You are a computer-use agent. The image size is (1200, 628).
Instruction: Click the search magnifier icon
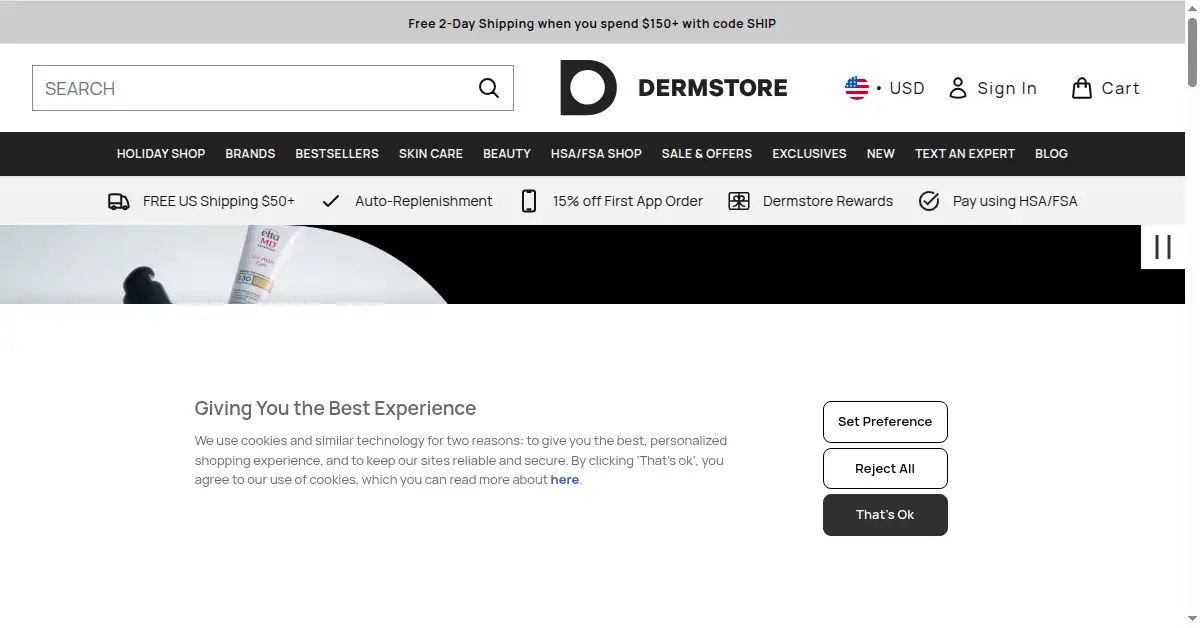(489, 88)
